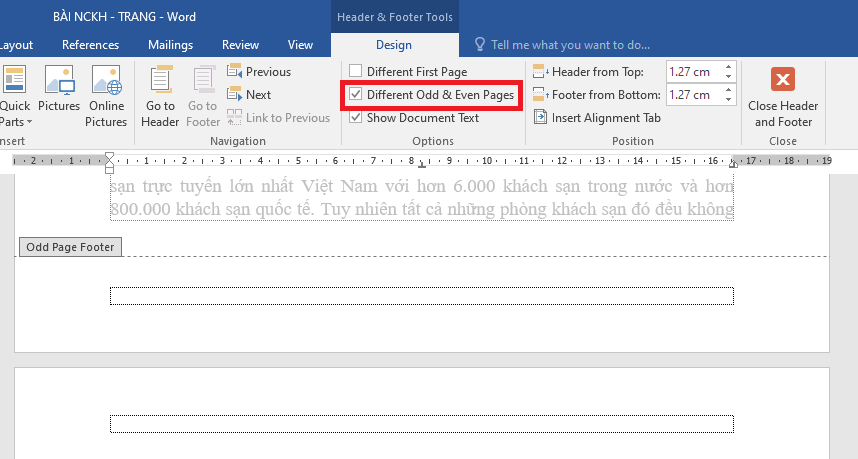858x459 pixels.
Task: Toggle Show Document Text option
Action: pos(356,118)
